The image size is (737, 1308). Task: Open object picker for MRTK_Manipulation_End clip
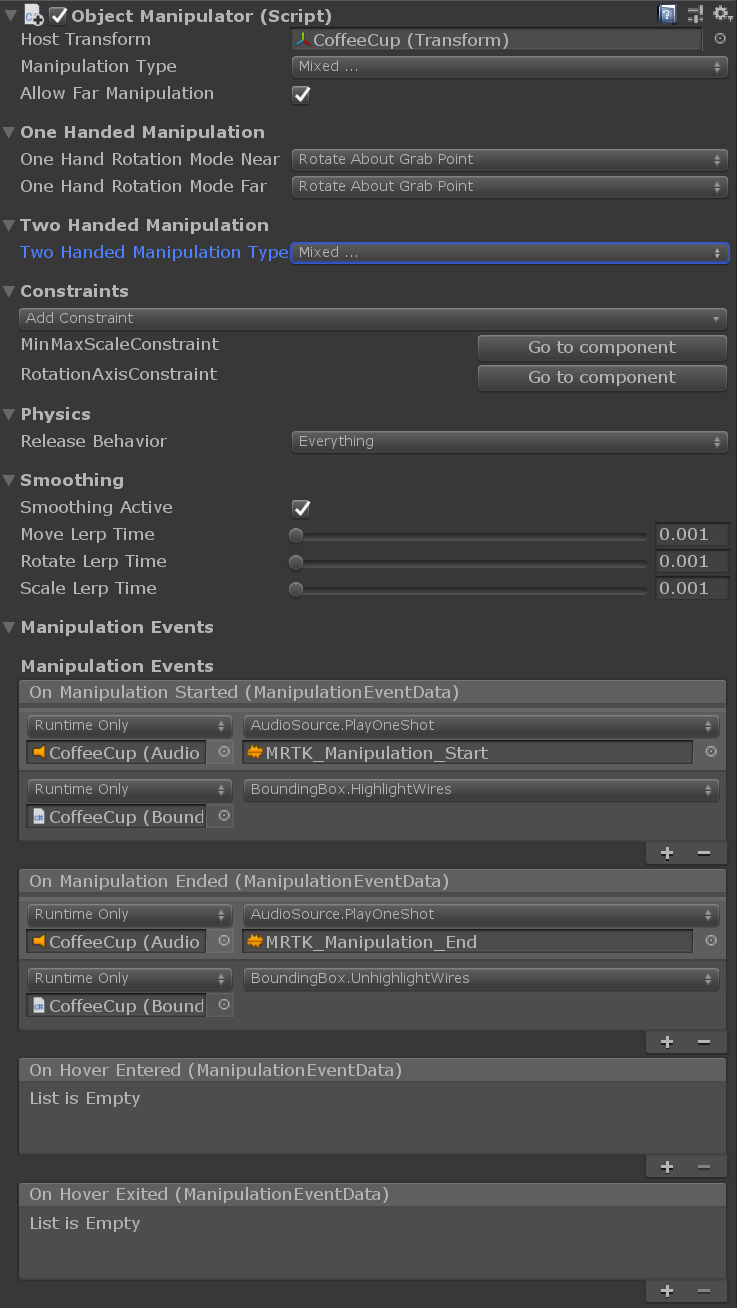(x=711, y=941)
